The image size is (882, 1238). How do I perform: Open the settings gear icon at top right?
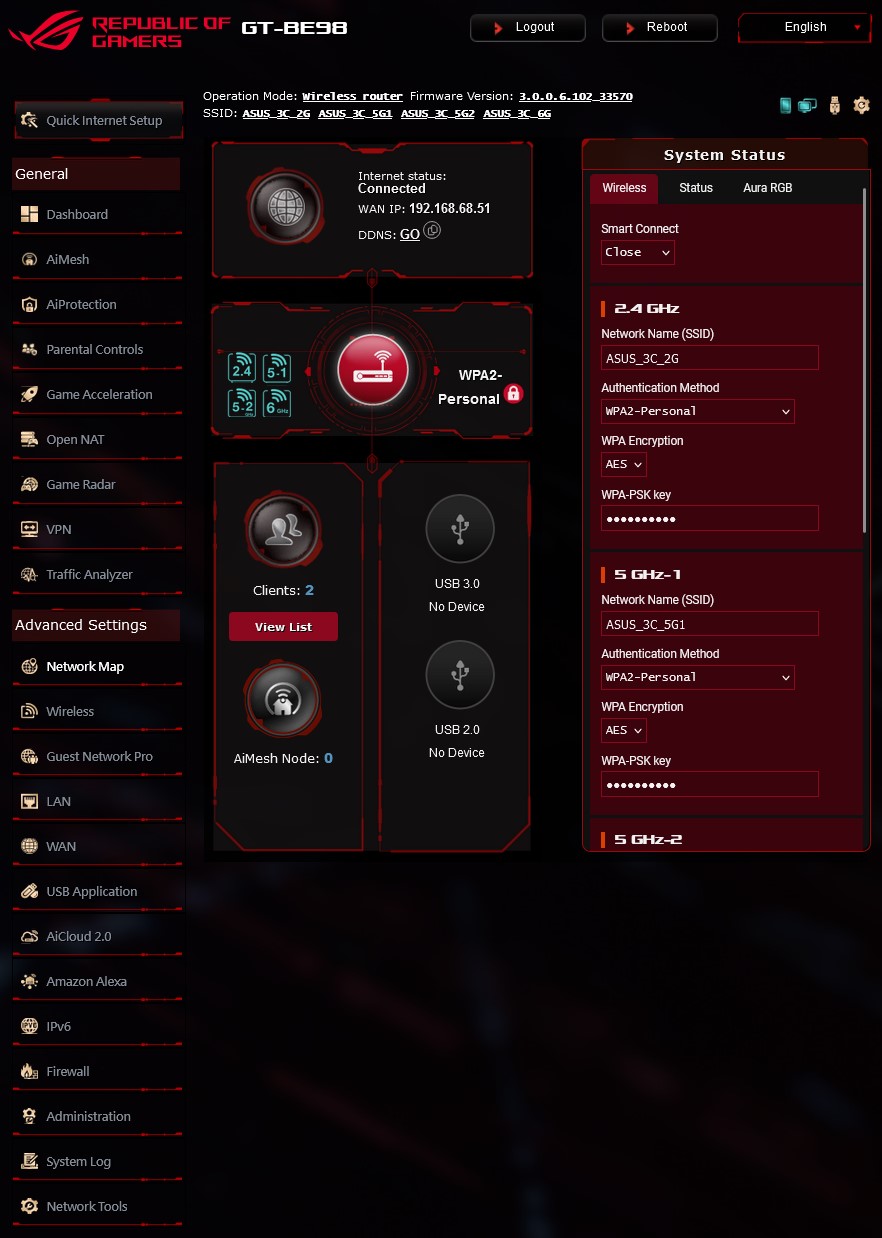pyautogui.click(x=861, y=105)
